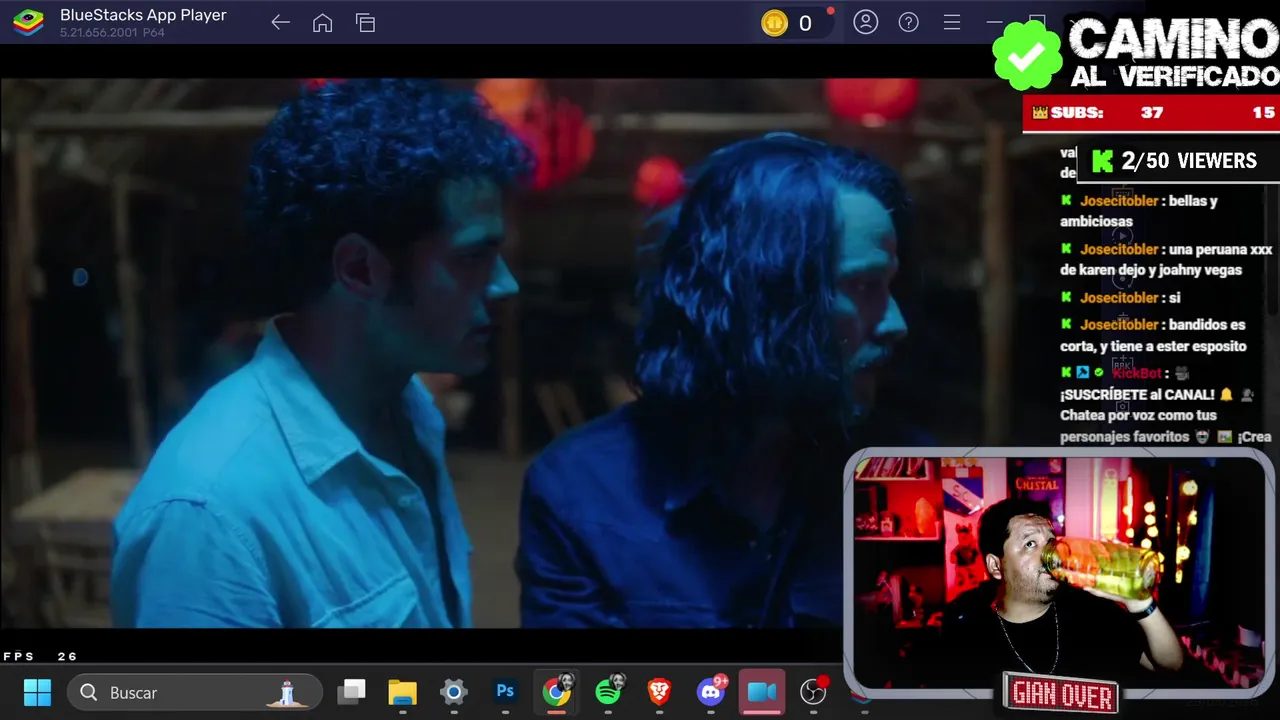1280x720 pixels.
Task: Go back with the BlueStacks back arrow
Action: [280, 22]
